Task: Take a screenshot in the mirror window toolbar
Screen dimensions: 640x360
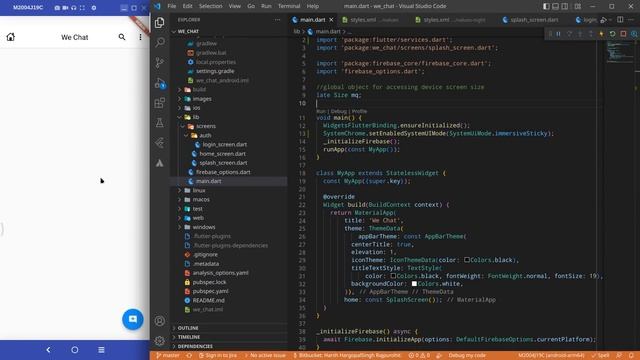Action: (x=57, y=8)
